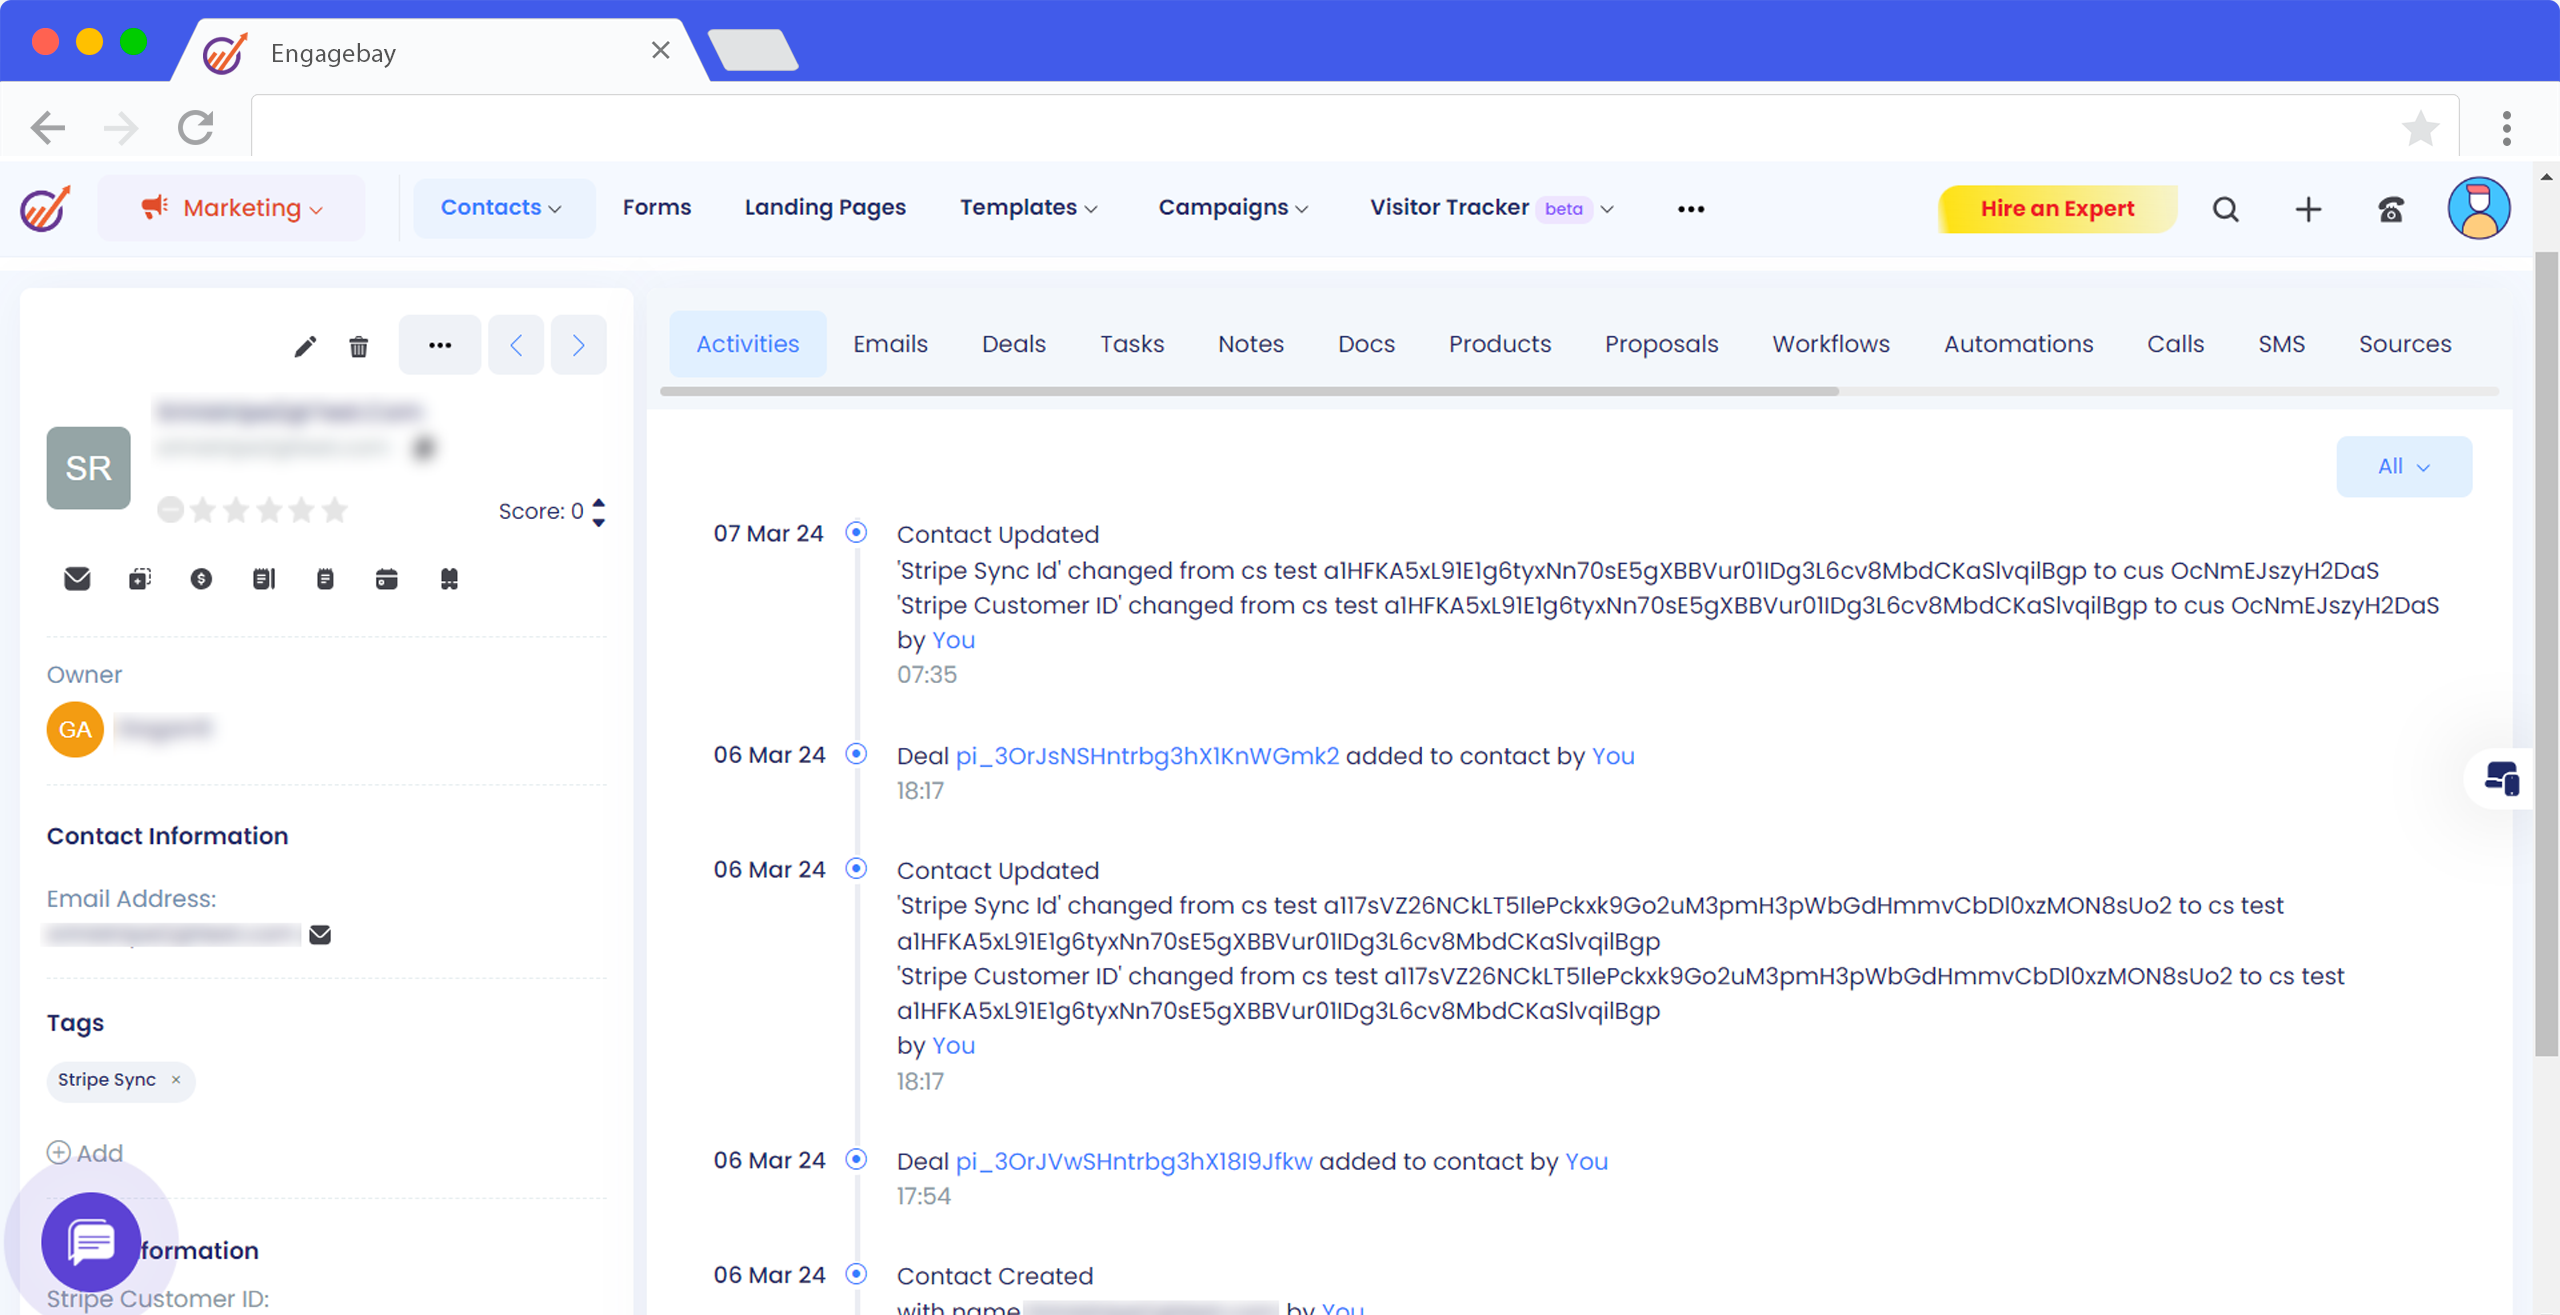Open the live chat bubble widget
The width and height of the screenshot is (2560, 1315).
pyautogui.click(x=91, y=1241)
